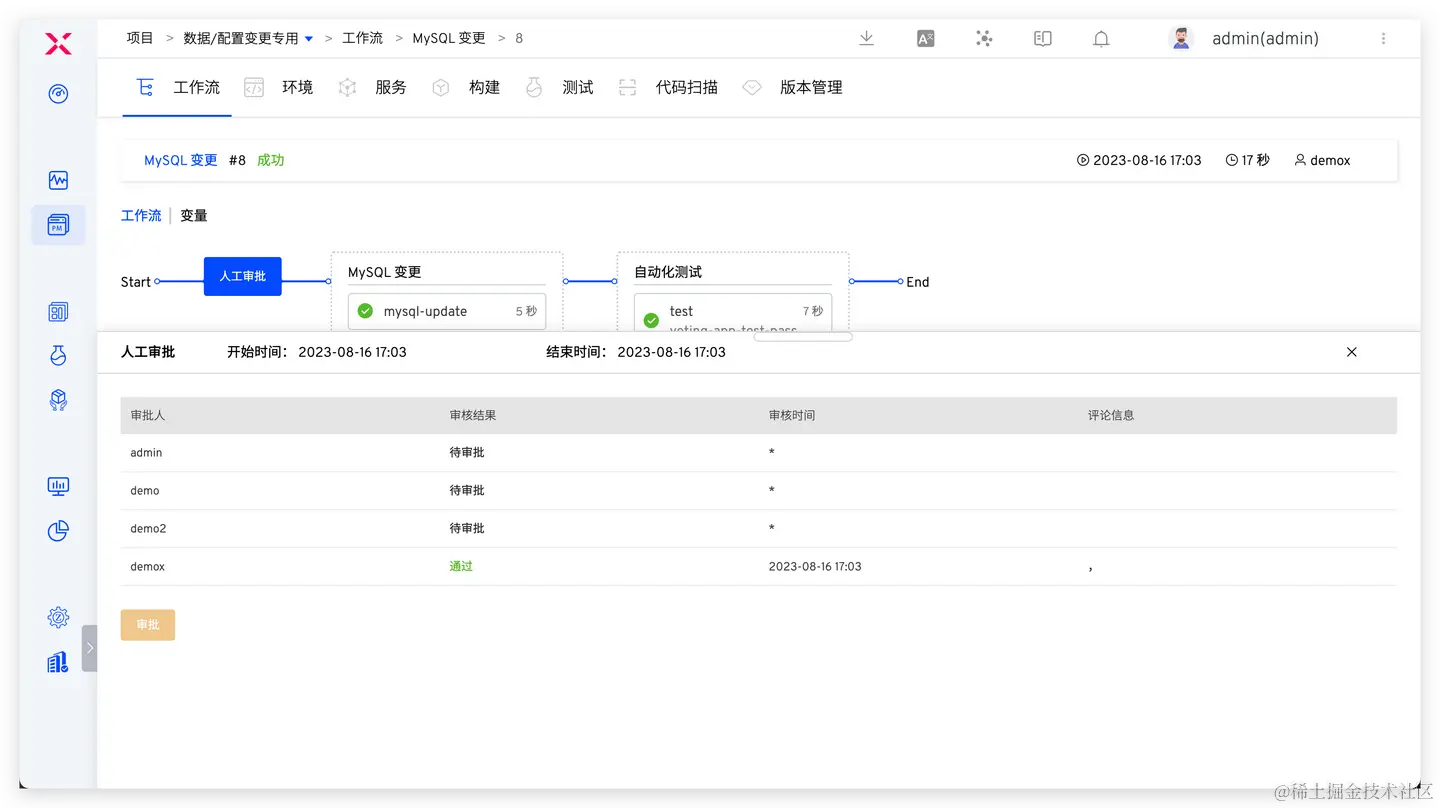Screen dimensions: 1440x808
Task: Click the download icon in top bar
Action: pos(867,38)
